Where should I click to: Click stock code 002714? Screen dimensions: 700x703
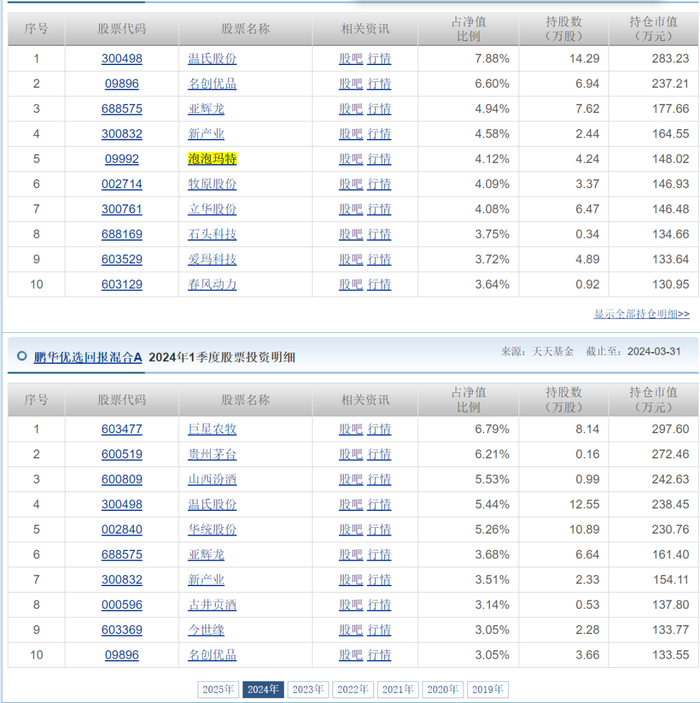click(122, 184)
